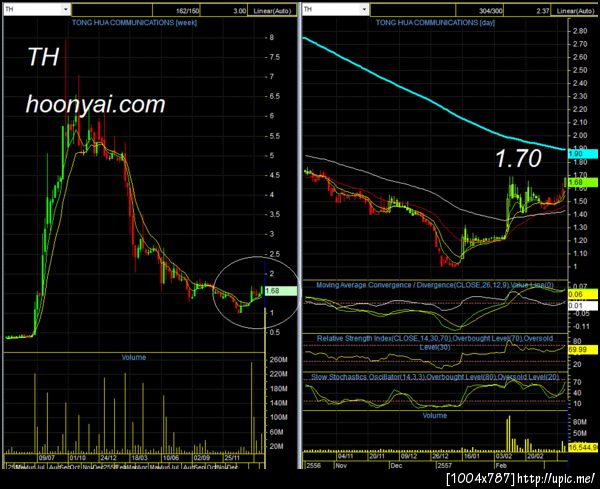This screenshot has width=600, height=489.
Task: Click the 2.80 level on daily price scale
Action: coord(580,31)
